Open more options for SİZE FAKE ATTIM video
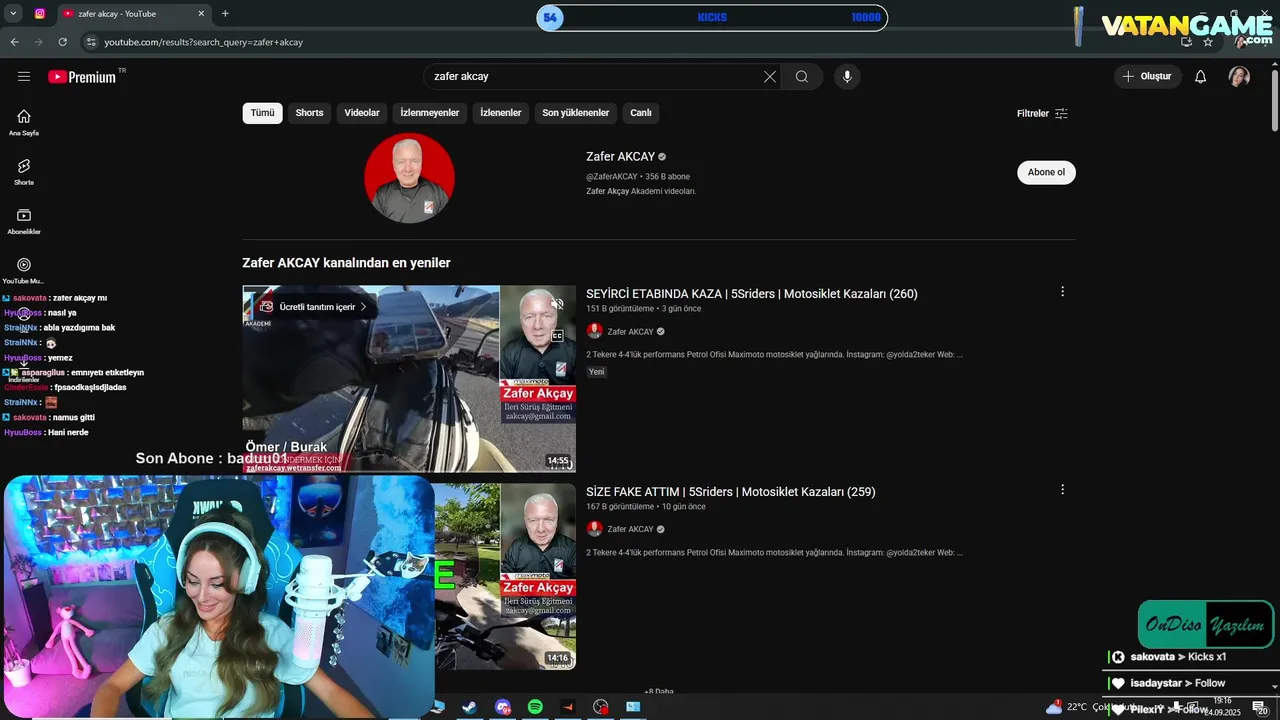Viewport: 1280px width, 720px height. click(x=1062, y=490)
